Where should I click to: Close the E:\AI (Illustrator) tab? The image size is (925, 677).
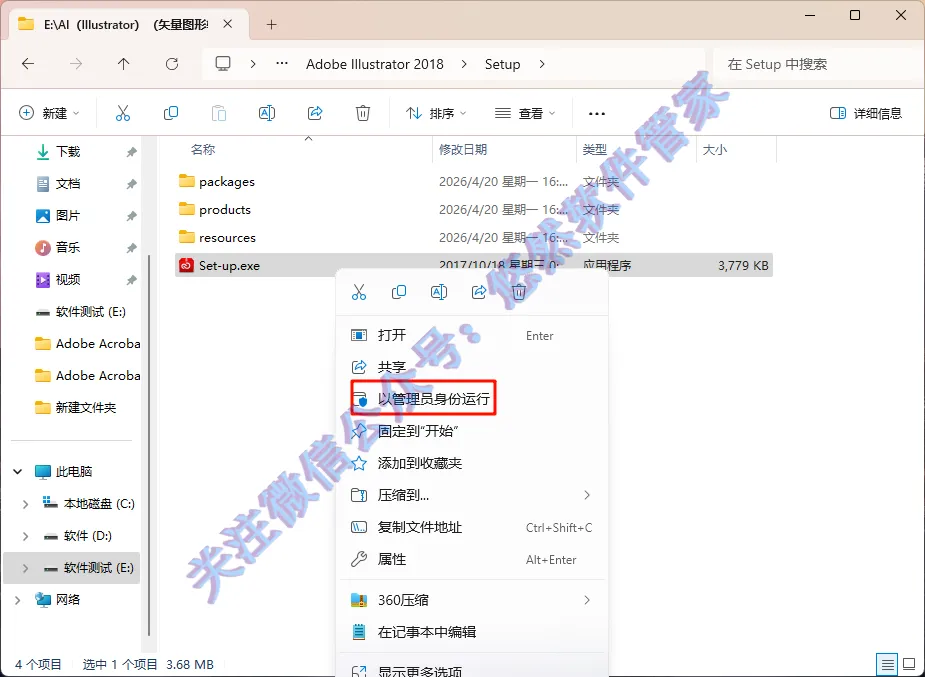228,24
